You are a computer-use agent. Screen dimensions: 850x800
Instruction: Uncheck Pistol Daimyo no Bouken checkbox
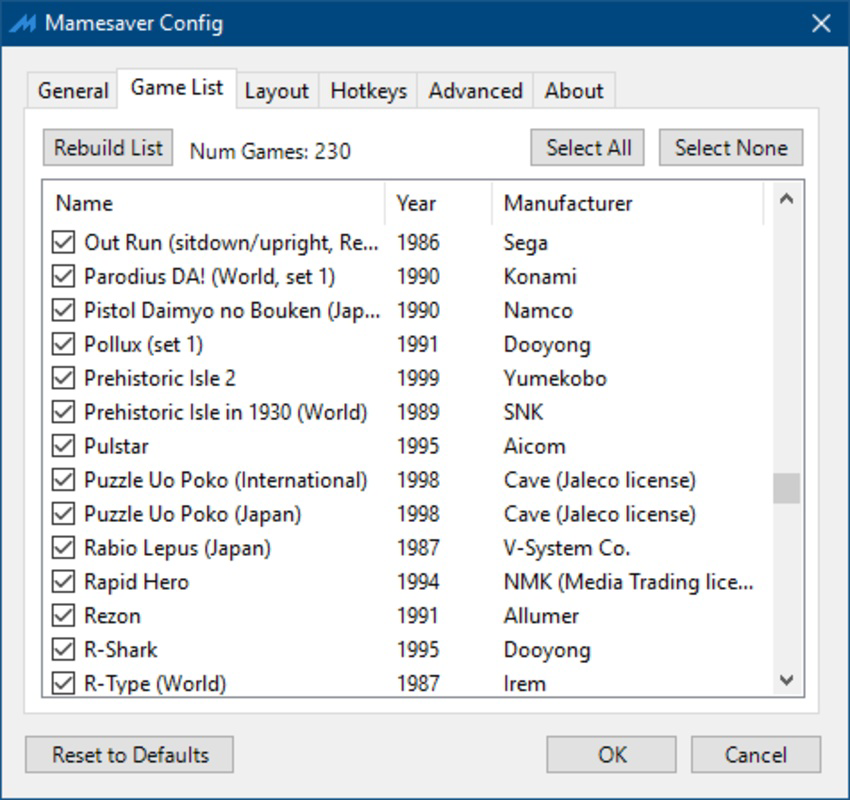pos(63,311)
